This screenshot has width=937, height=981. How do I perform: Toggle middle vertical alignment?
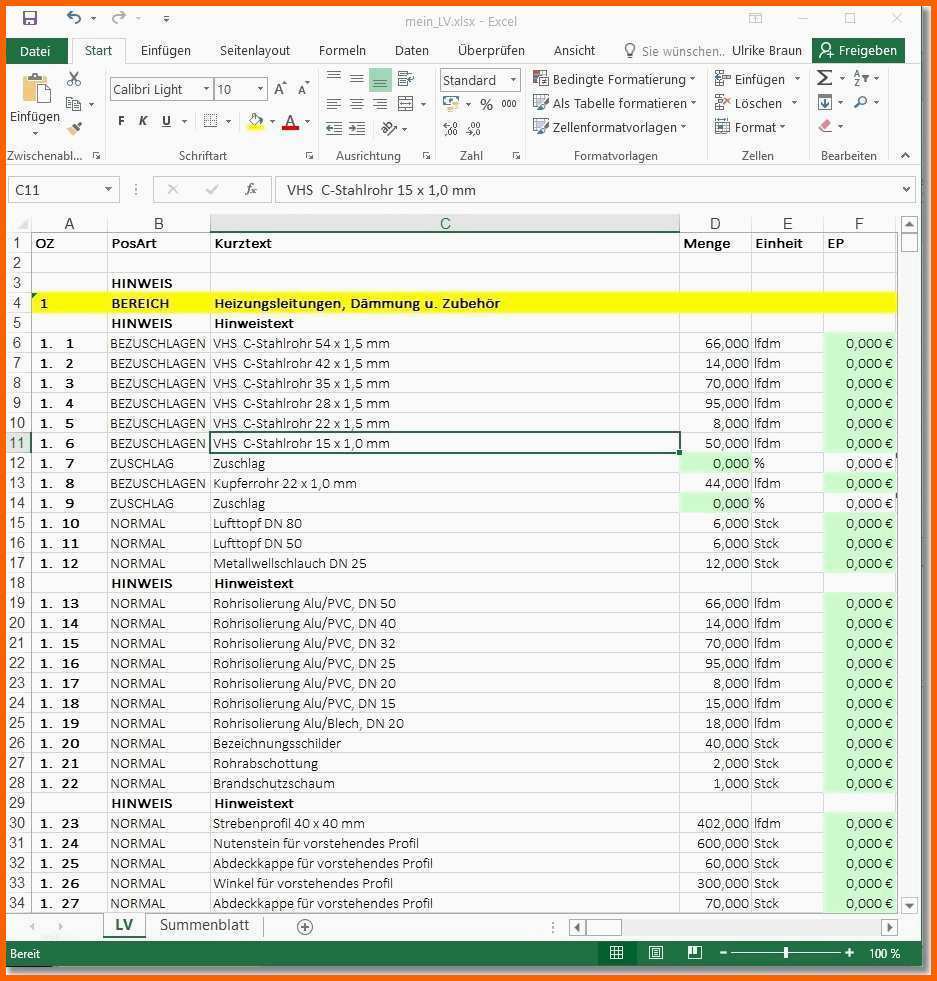coord(357,78)
